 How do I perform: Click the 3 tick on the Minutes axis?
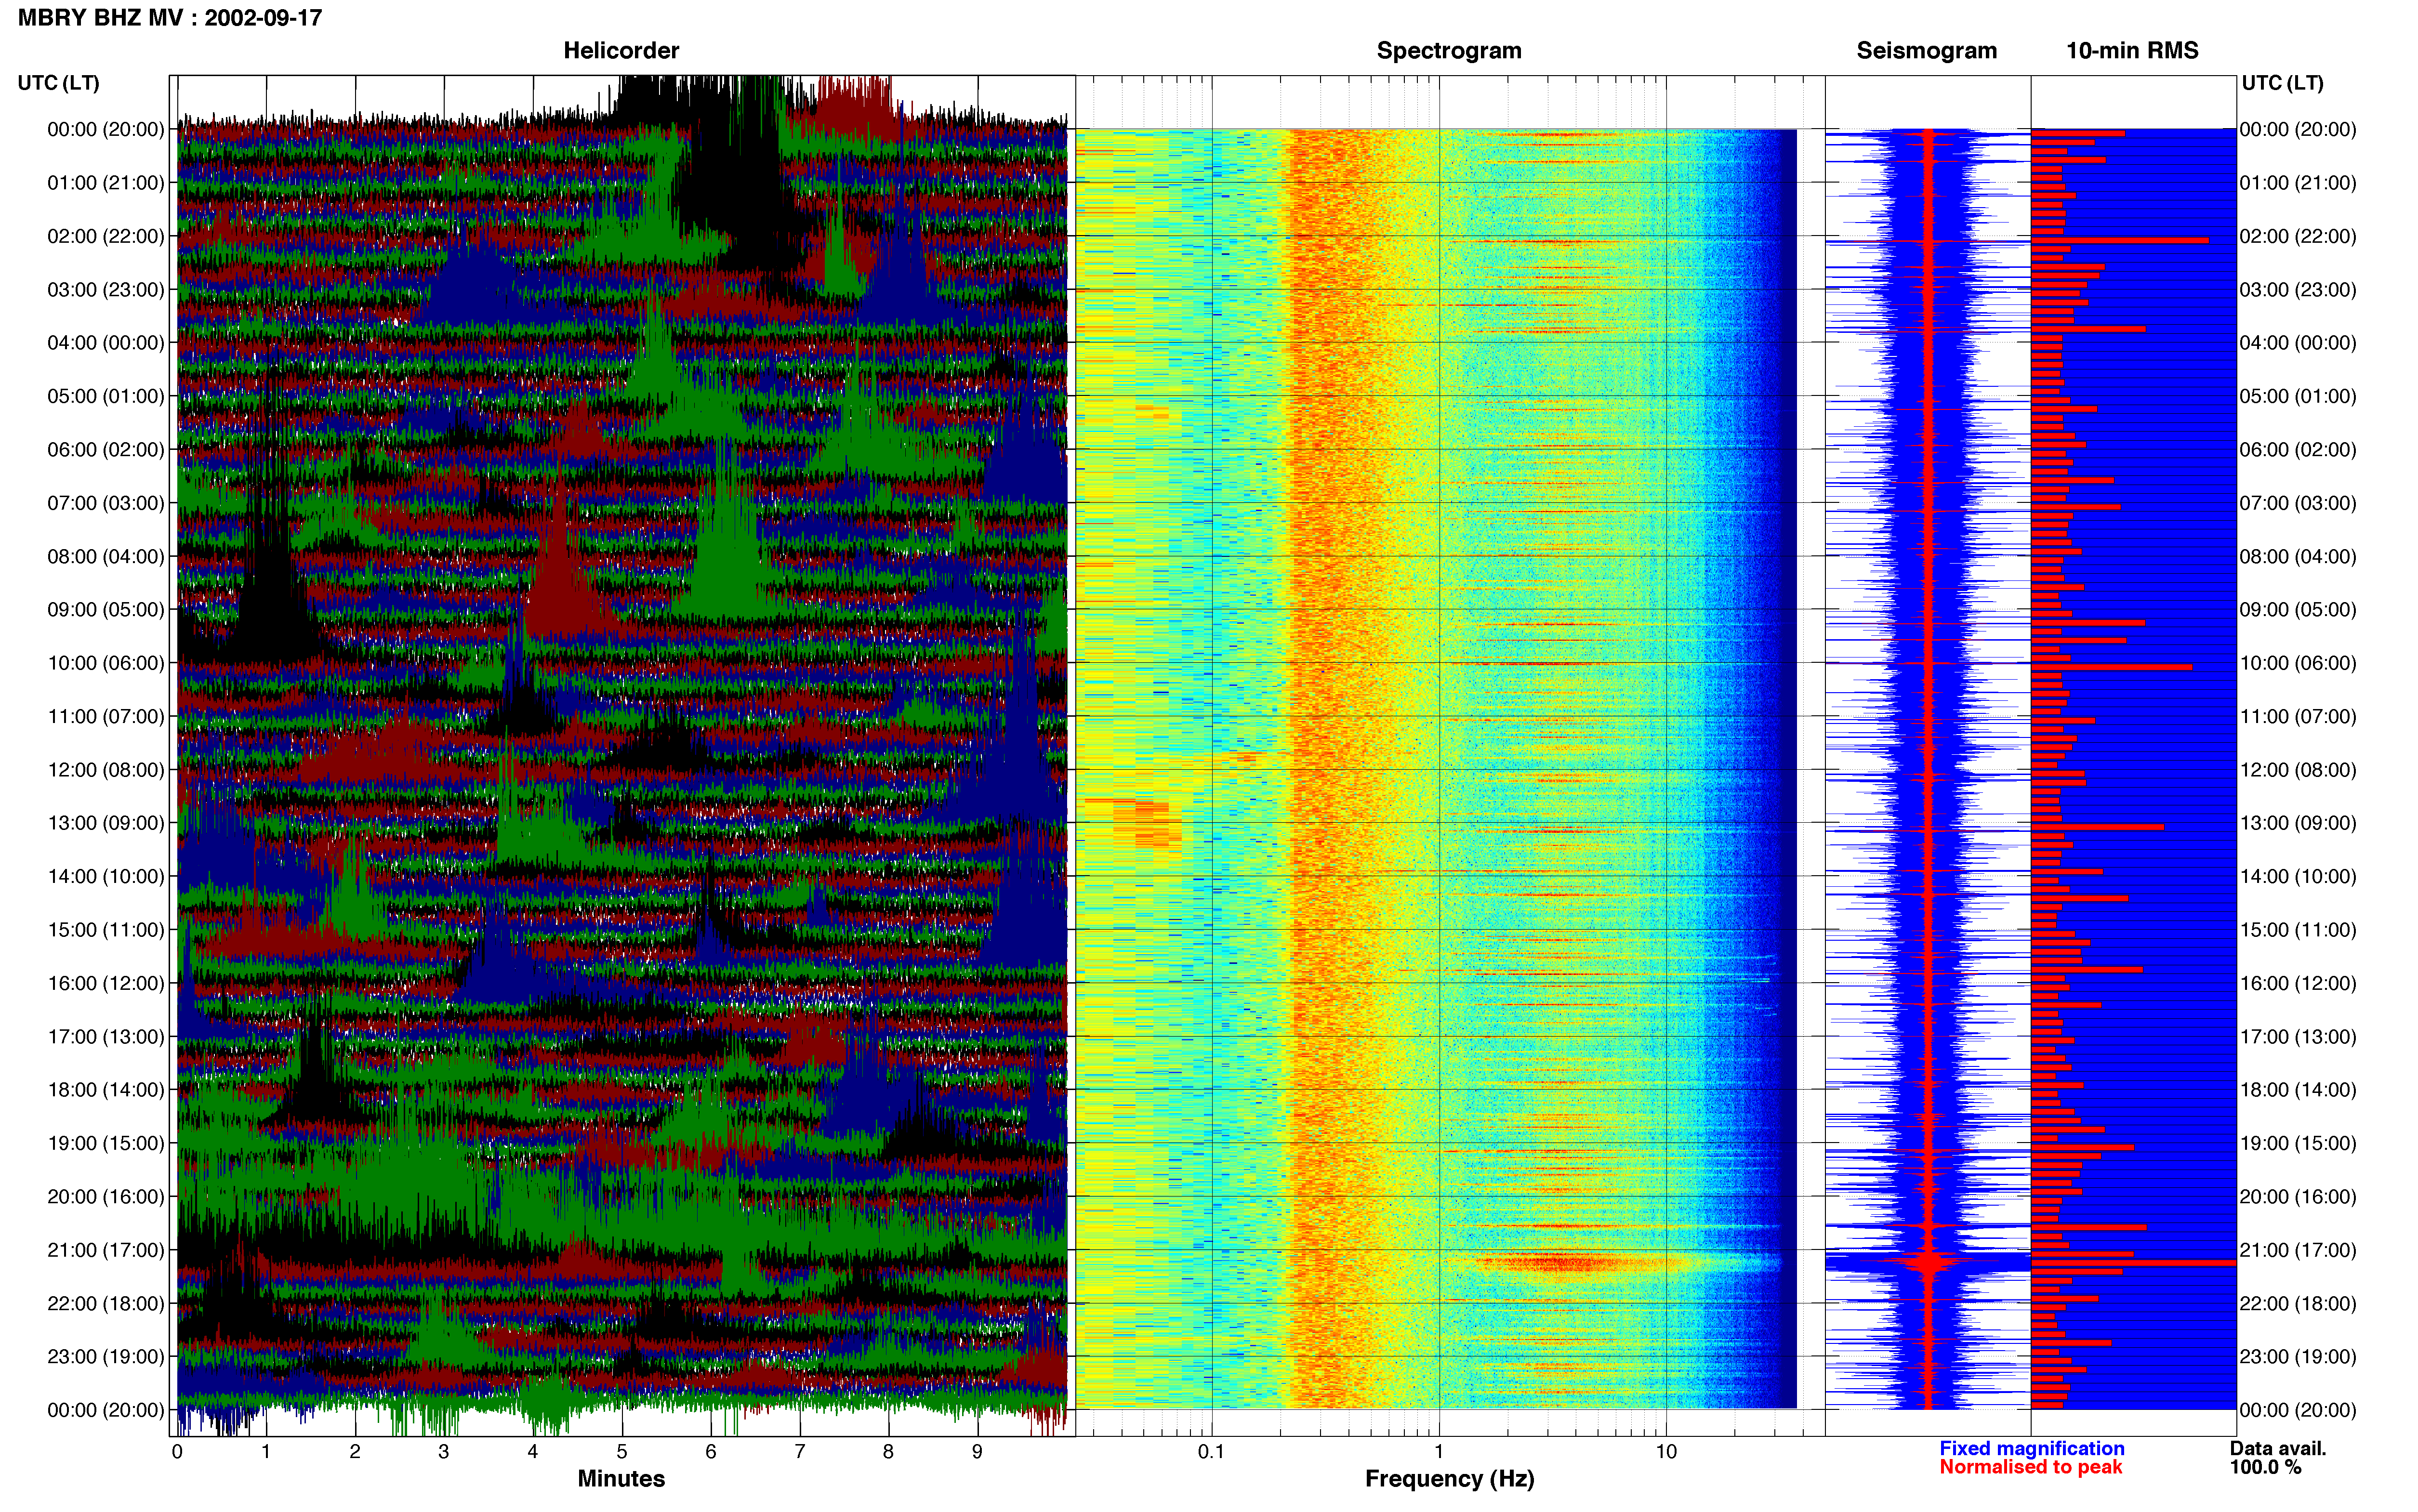point(444,1451)
